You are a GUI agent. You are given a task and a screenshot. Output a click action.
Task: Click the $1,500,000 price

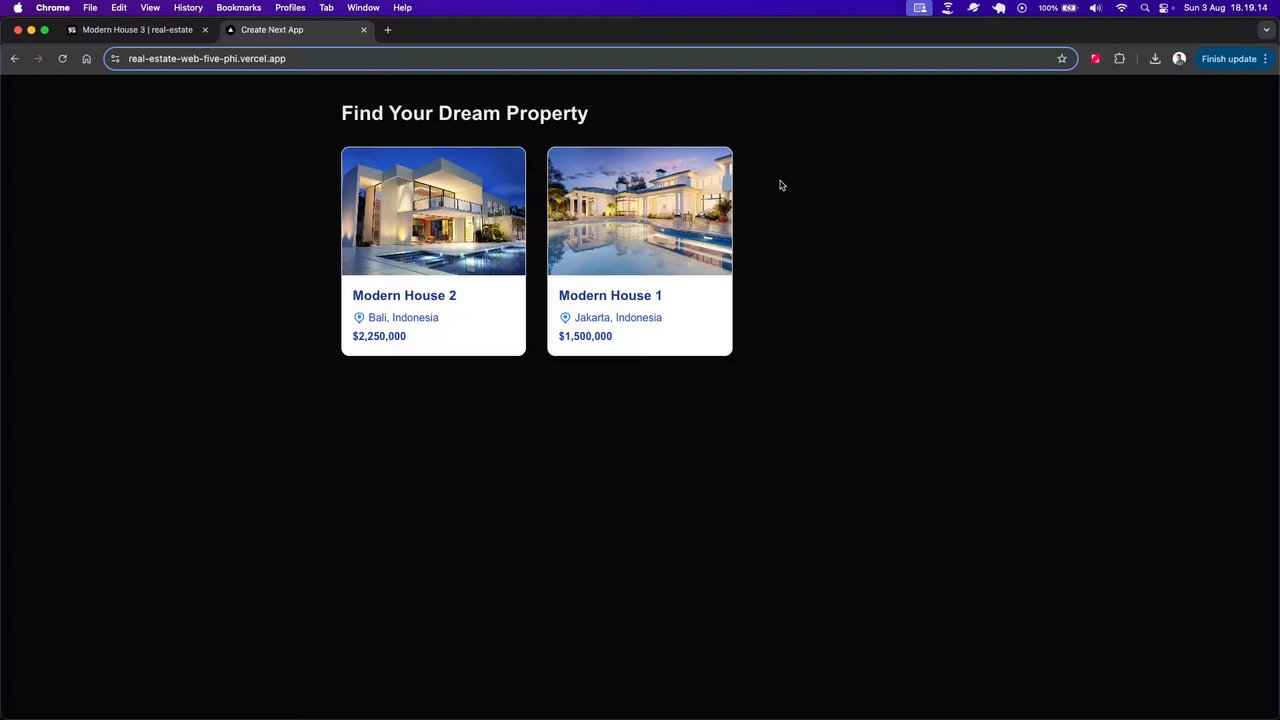[585, 336]
